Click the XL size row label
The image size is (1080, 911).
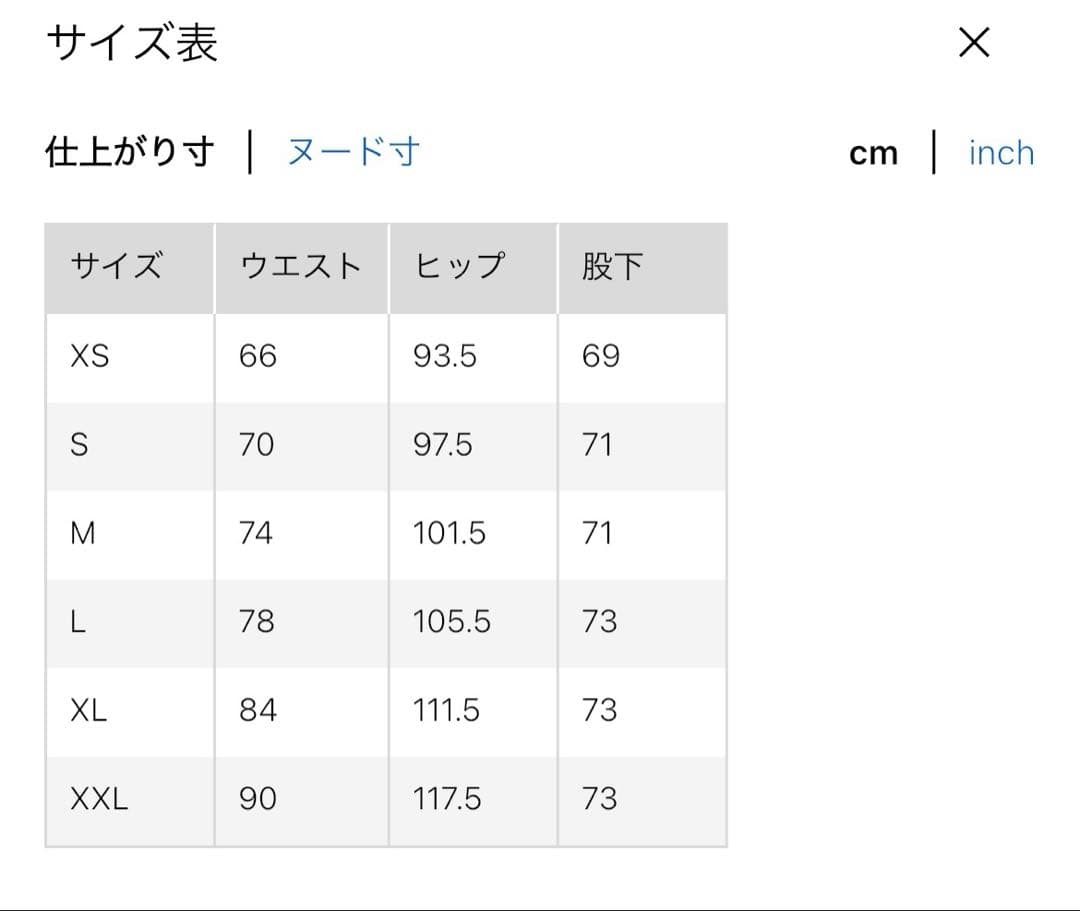89,710
